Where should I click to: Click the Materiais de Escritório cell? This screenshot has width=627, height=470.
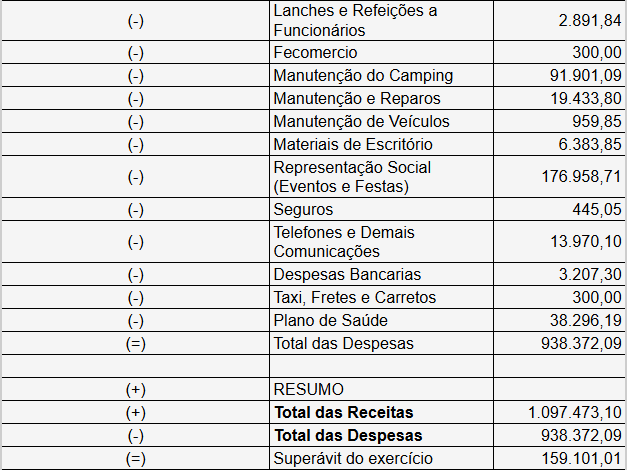[381, 144]
